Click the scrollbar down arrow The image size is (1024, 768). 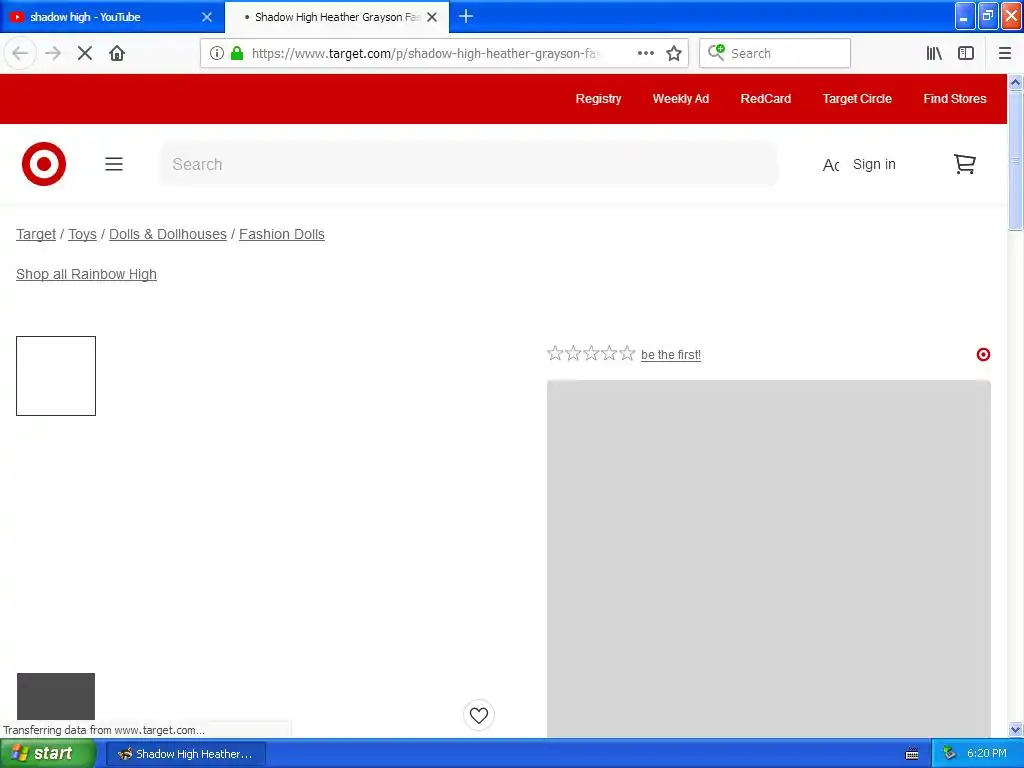pos(1016,729)
